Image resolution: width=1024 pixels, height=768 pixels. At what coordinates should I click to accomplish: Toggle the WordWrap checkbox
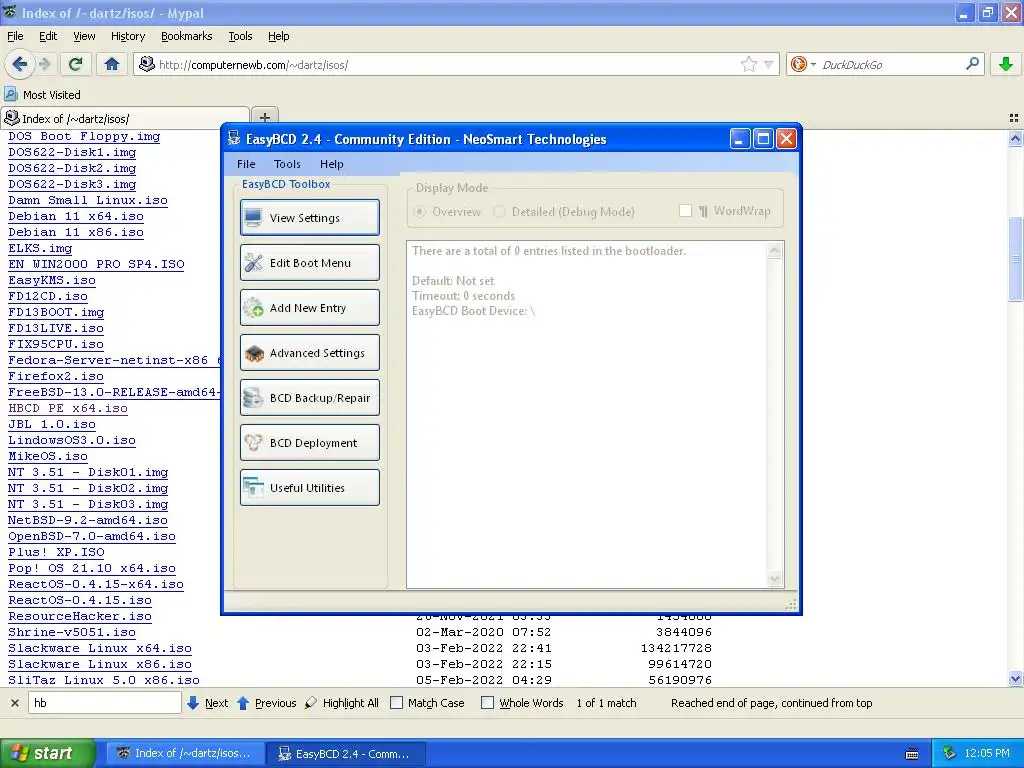click(685, 210)
